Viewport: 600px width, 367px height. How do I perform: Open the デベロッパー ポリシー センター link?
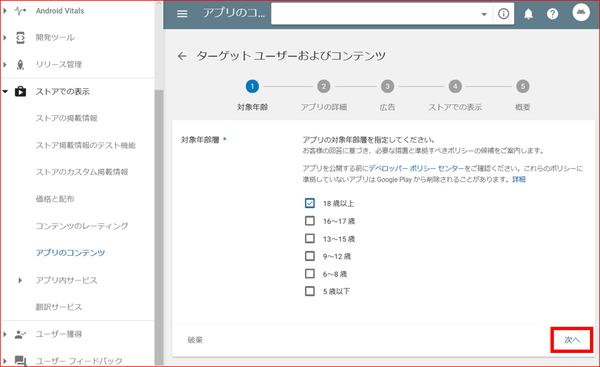pyautogui.click(x=416, y=168)
